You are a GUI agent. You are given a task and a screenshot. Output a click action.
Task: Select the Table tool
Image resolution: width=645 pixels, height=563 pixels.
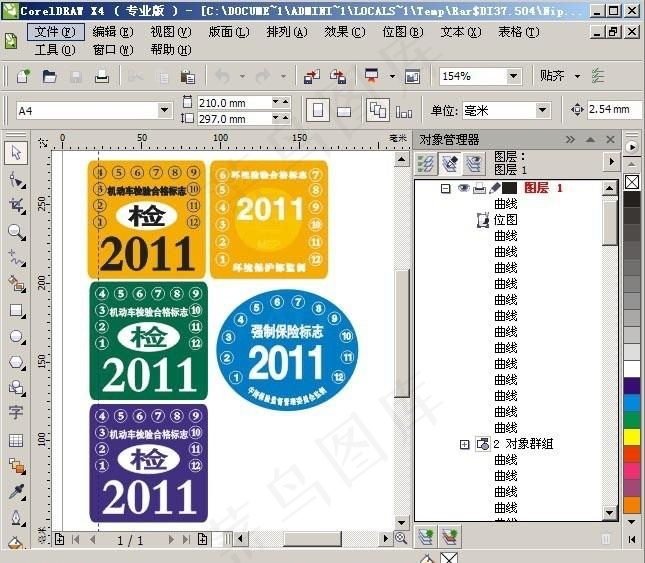(x=16, y=440)
